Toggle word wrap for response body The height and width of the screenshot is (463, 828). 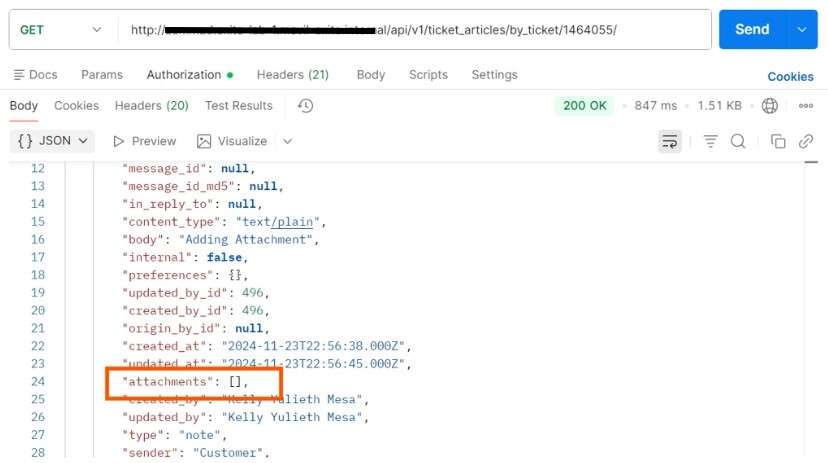(x=669, y=141)
